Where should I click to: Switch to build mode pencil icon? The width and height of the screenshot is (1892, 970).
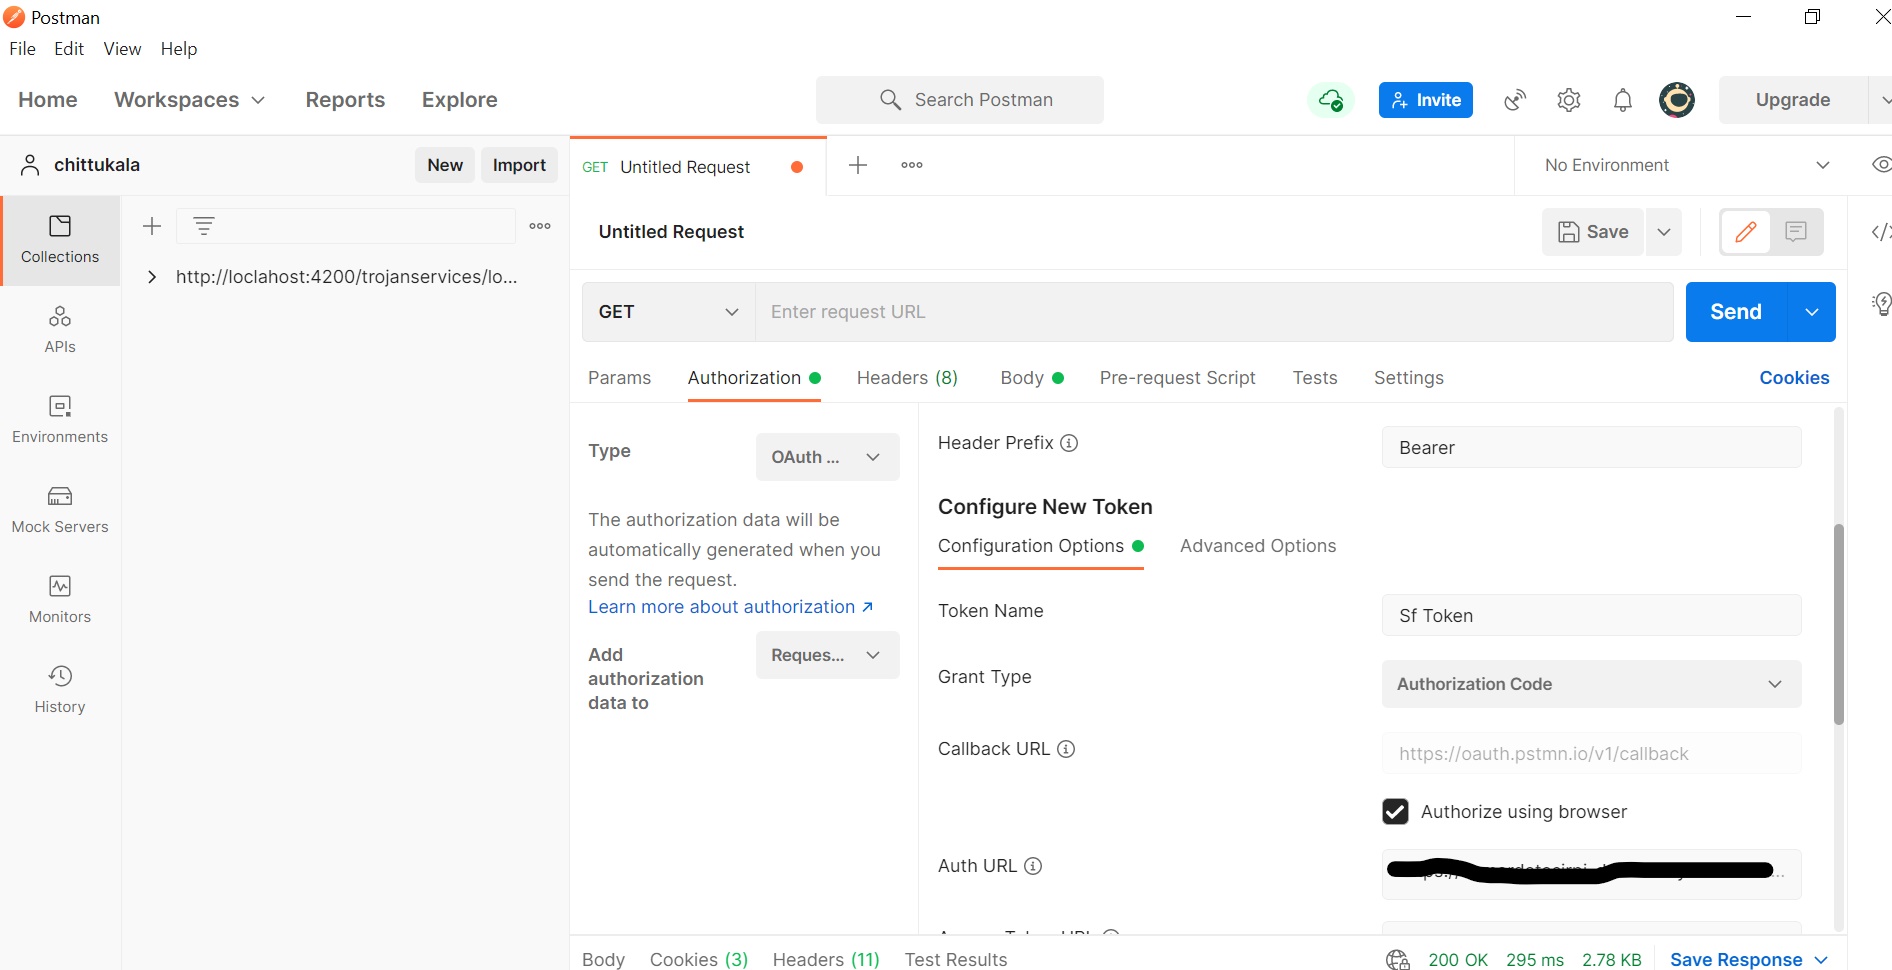[x=1746, y=232]
